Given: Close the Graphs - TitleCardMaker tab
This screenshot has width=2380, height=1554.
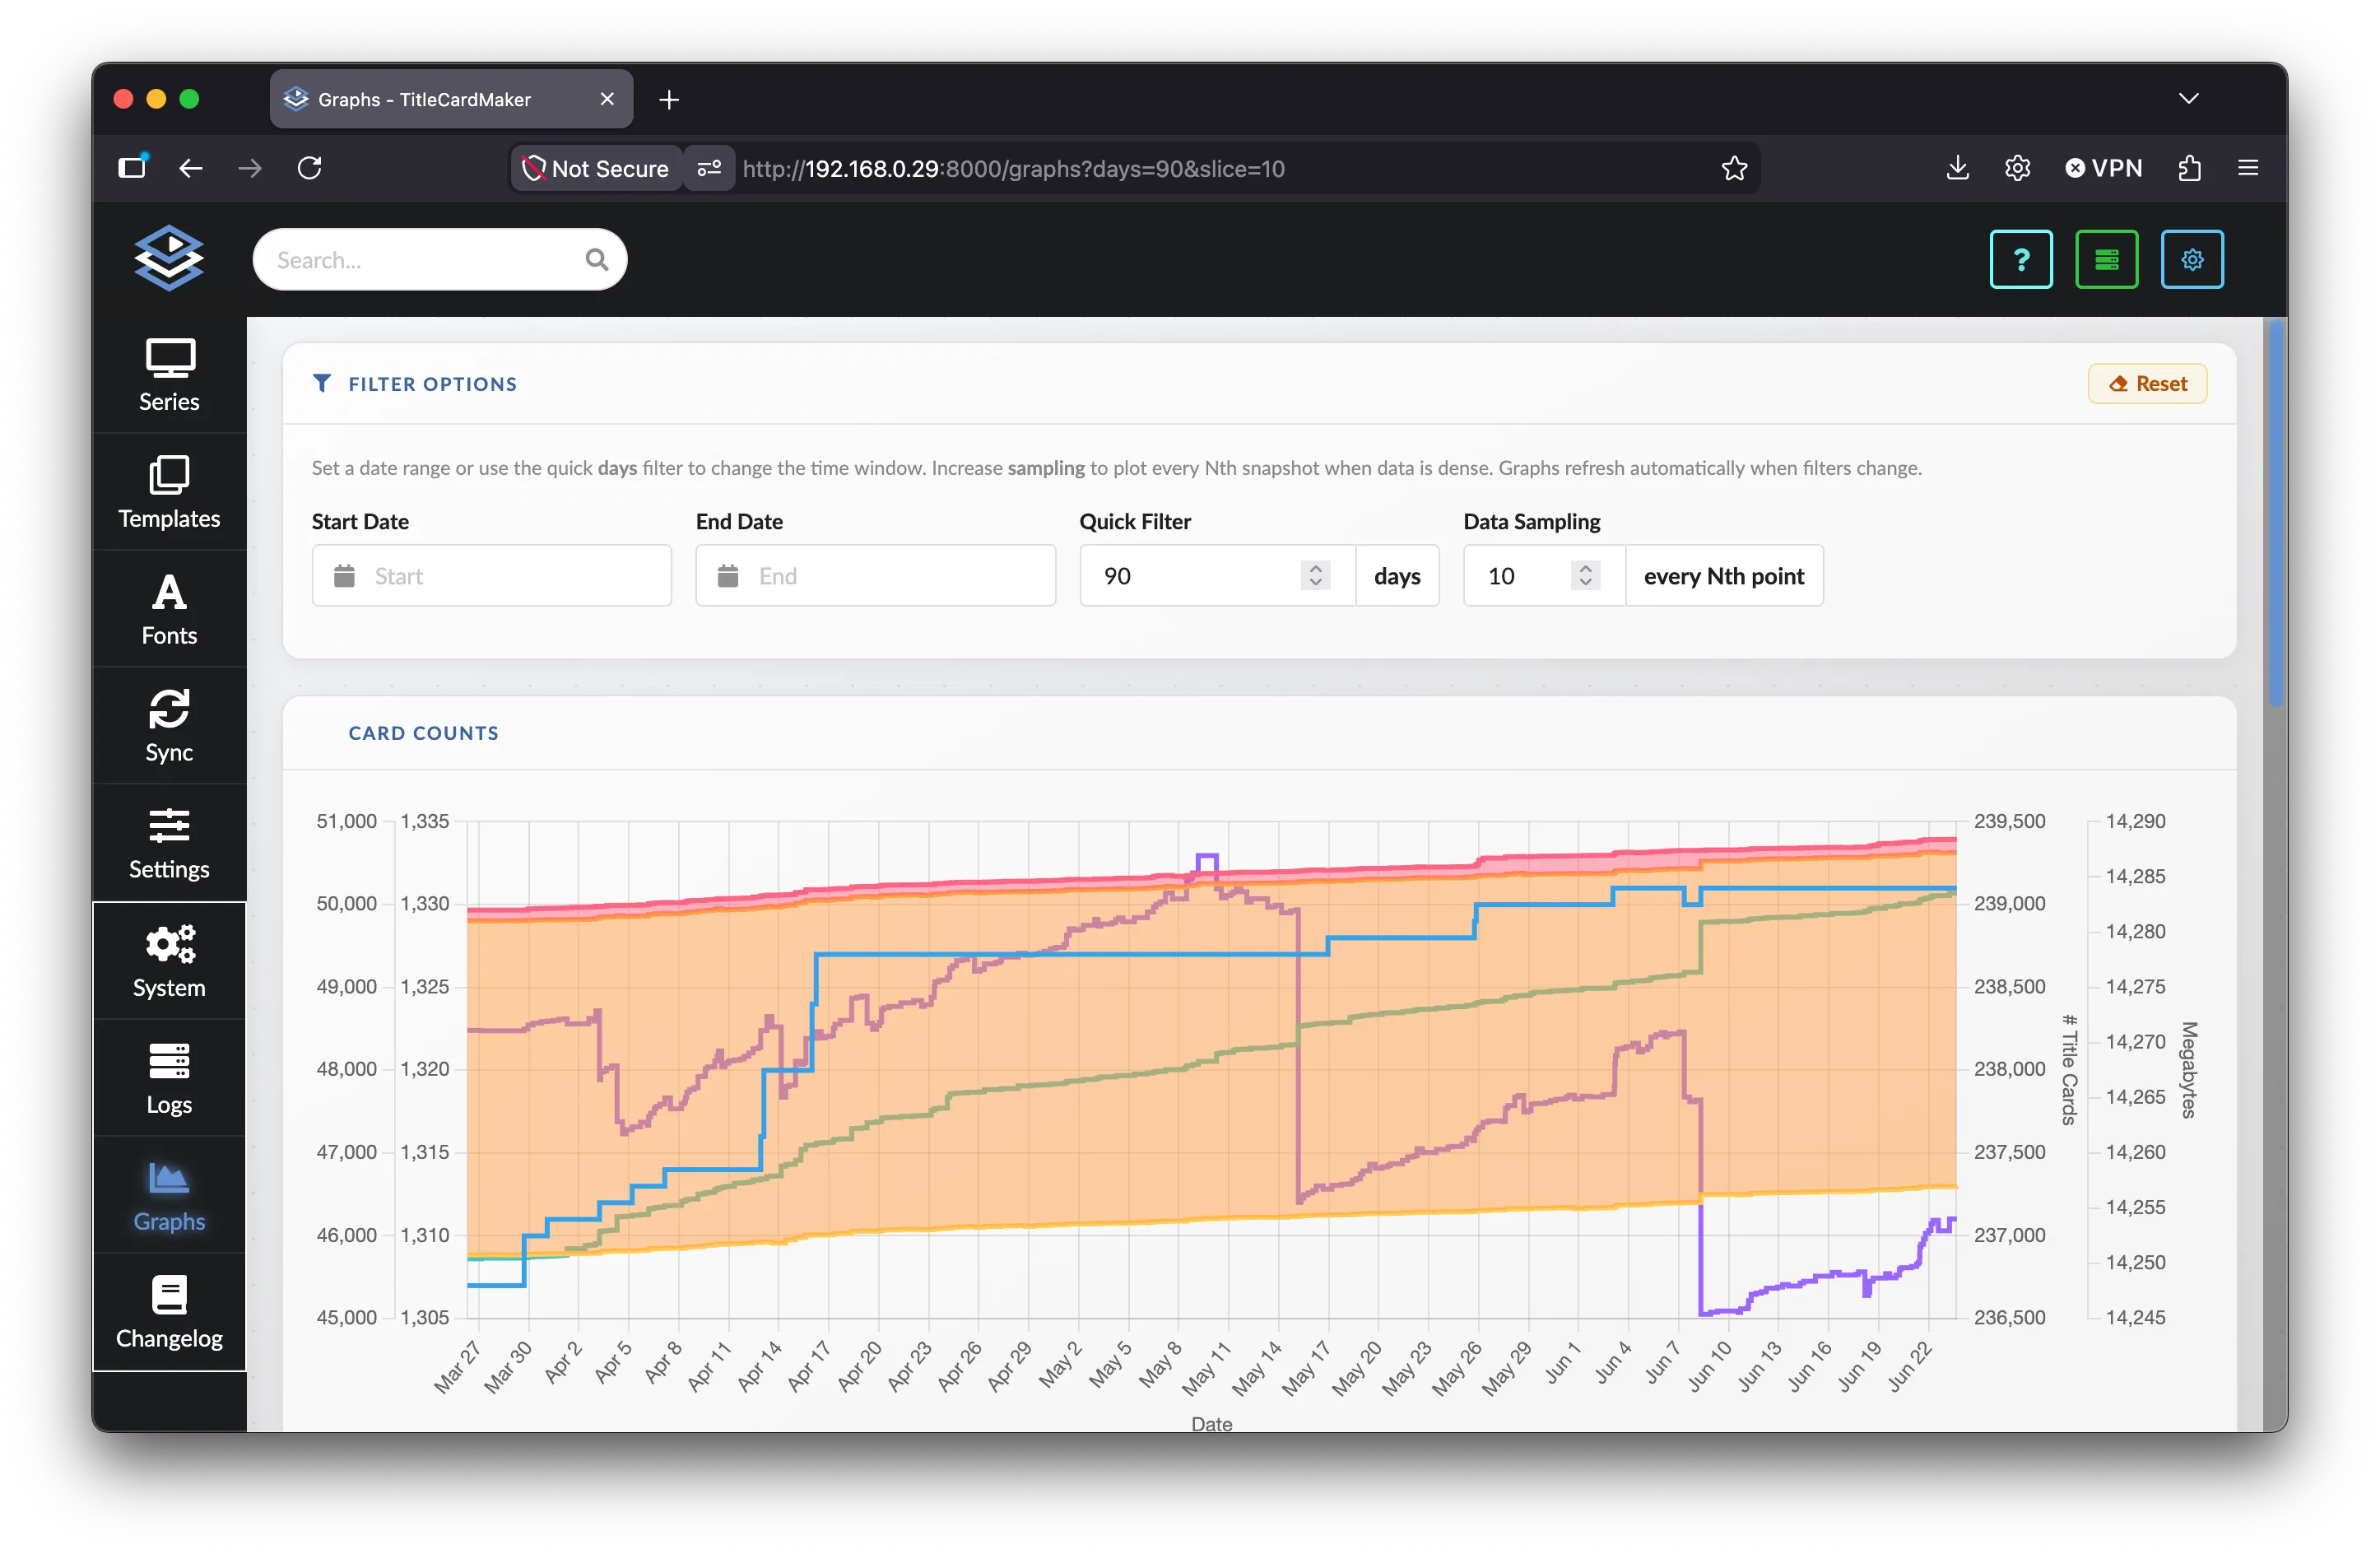Looking at the screenshot, I should (607, 99).
